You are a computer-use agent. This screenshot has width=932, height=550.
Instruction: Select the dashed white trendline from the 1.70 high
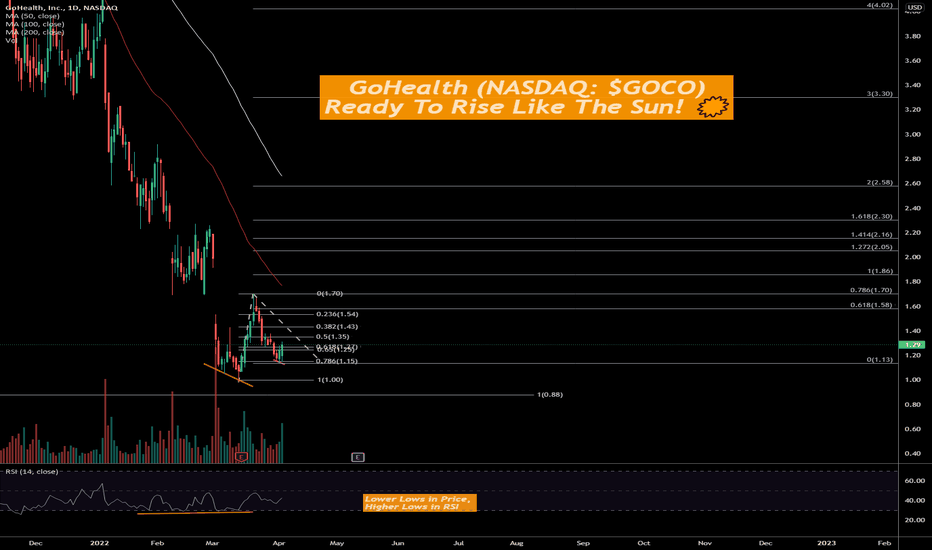(284, 326)
